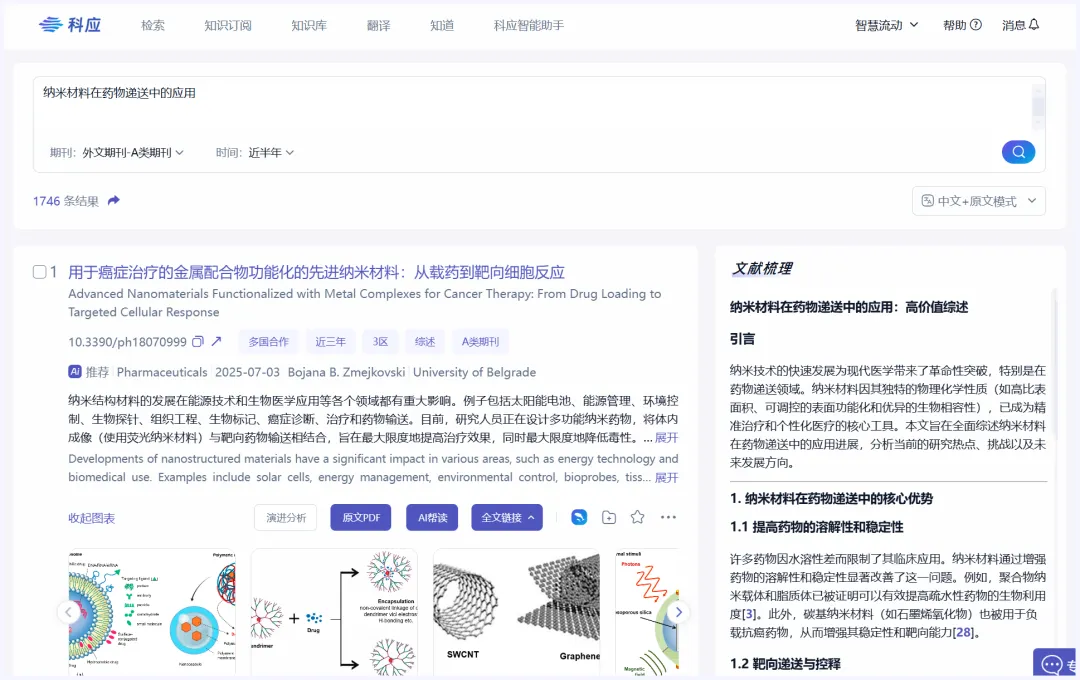Open the chat support widget

[x=1054, y=663]
